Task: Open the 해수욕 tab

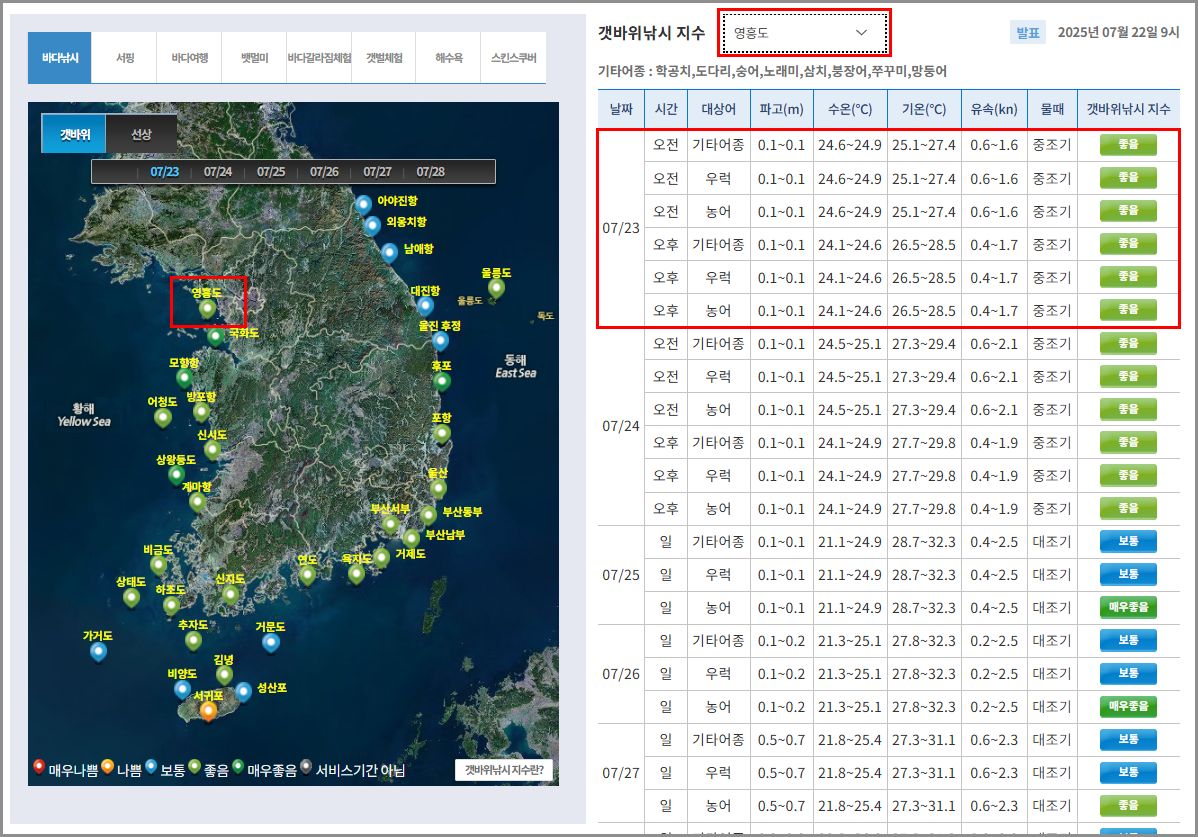Action: tap(449, 58)
